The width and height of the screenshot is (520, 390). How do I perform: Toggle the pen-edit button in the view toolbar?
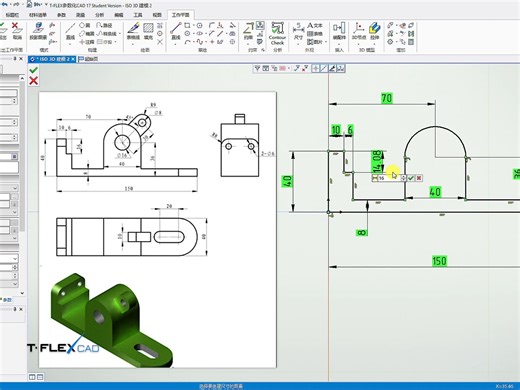pos(332,68)
